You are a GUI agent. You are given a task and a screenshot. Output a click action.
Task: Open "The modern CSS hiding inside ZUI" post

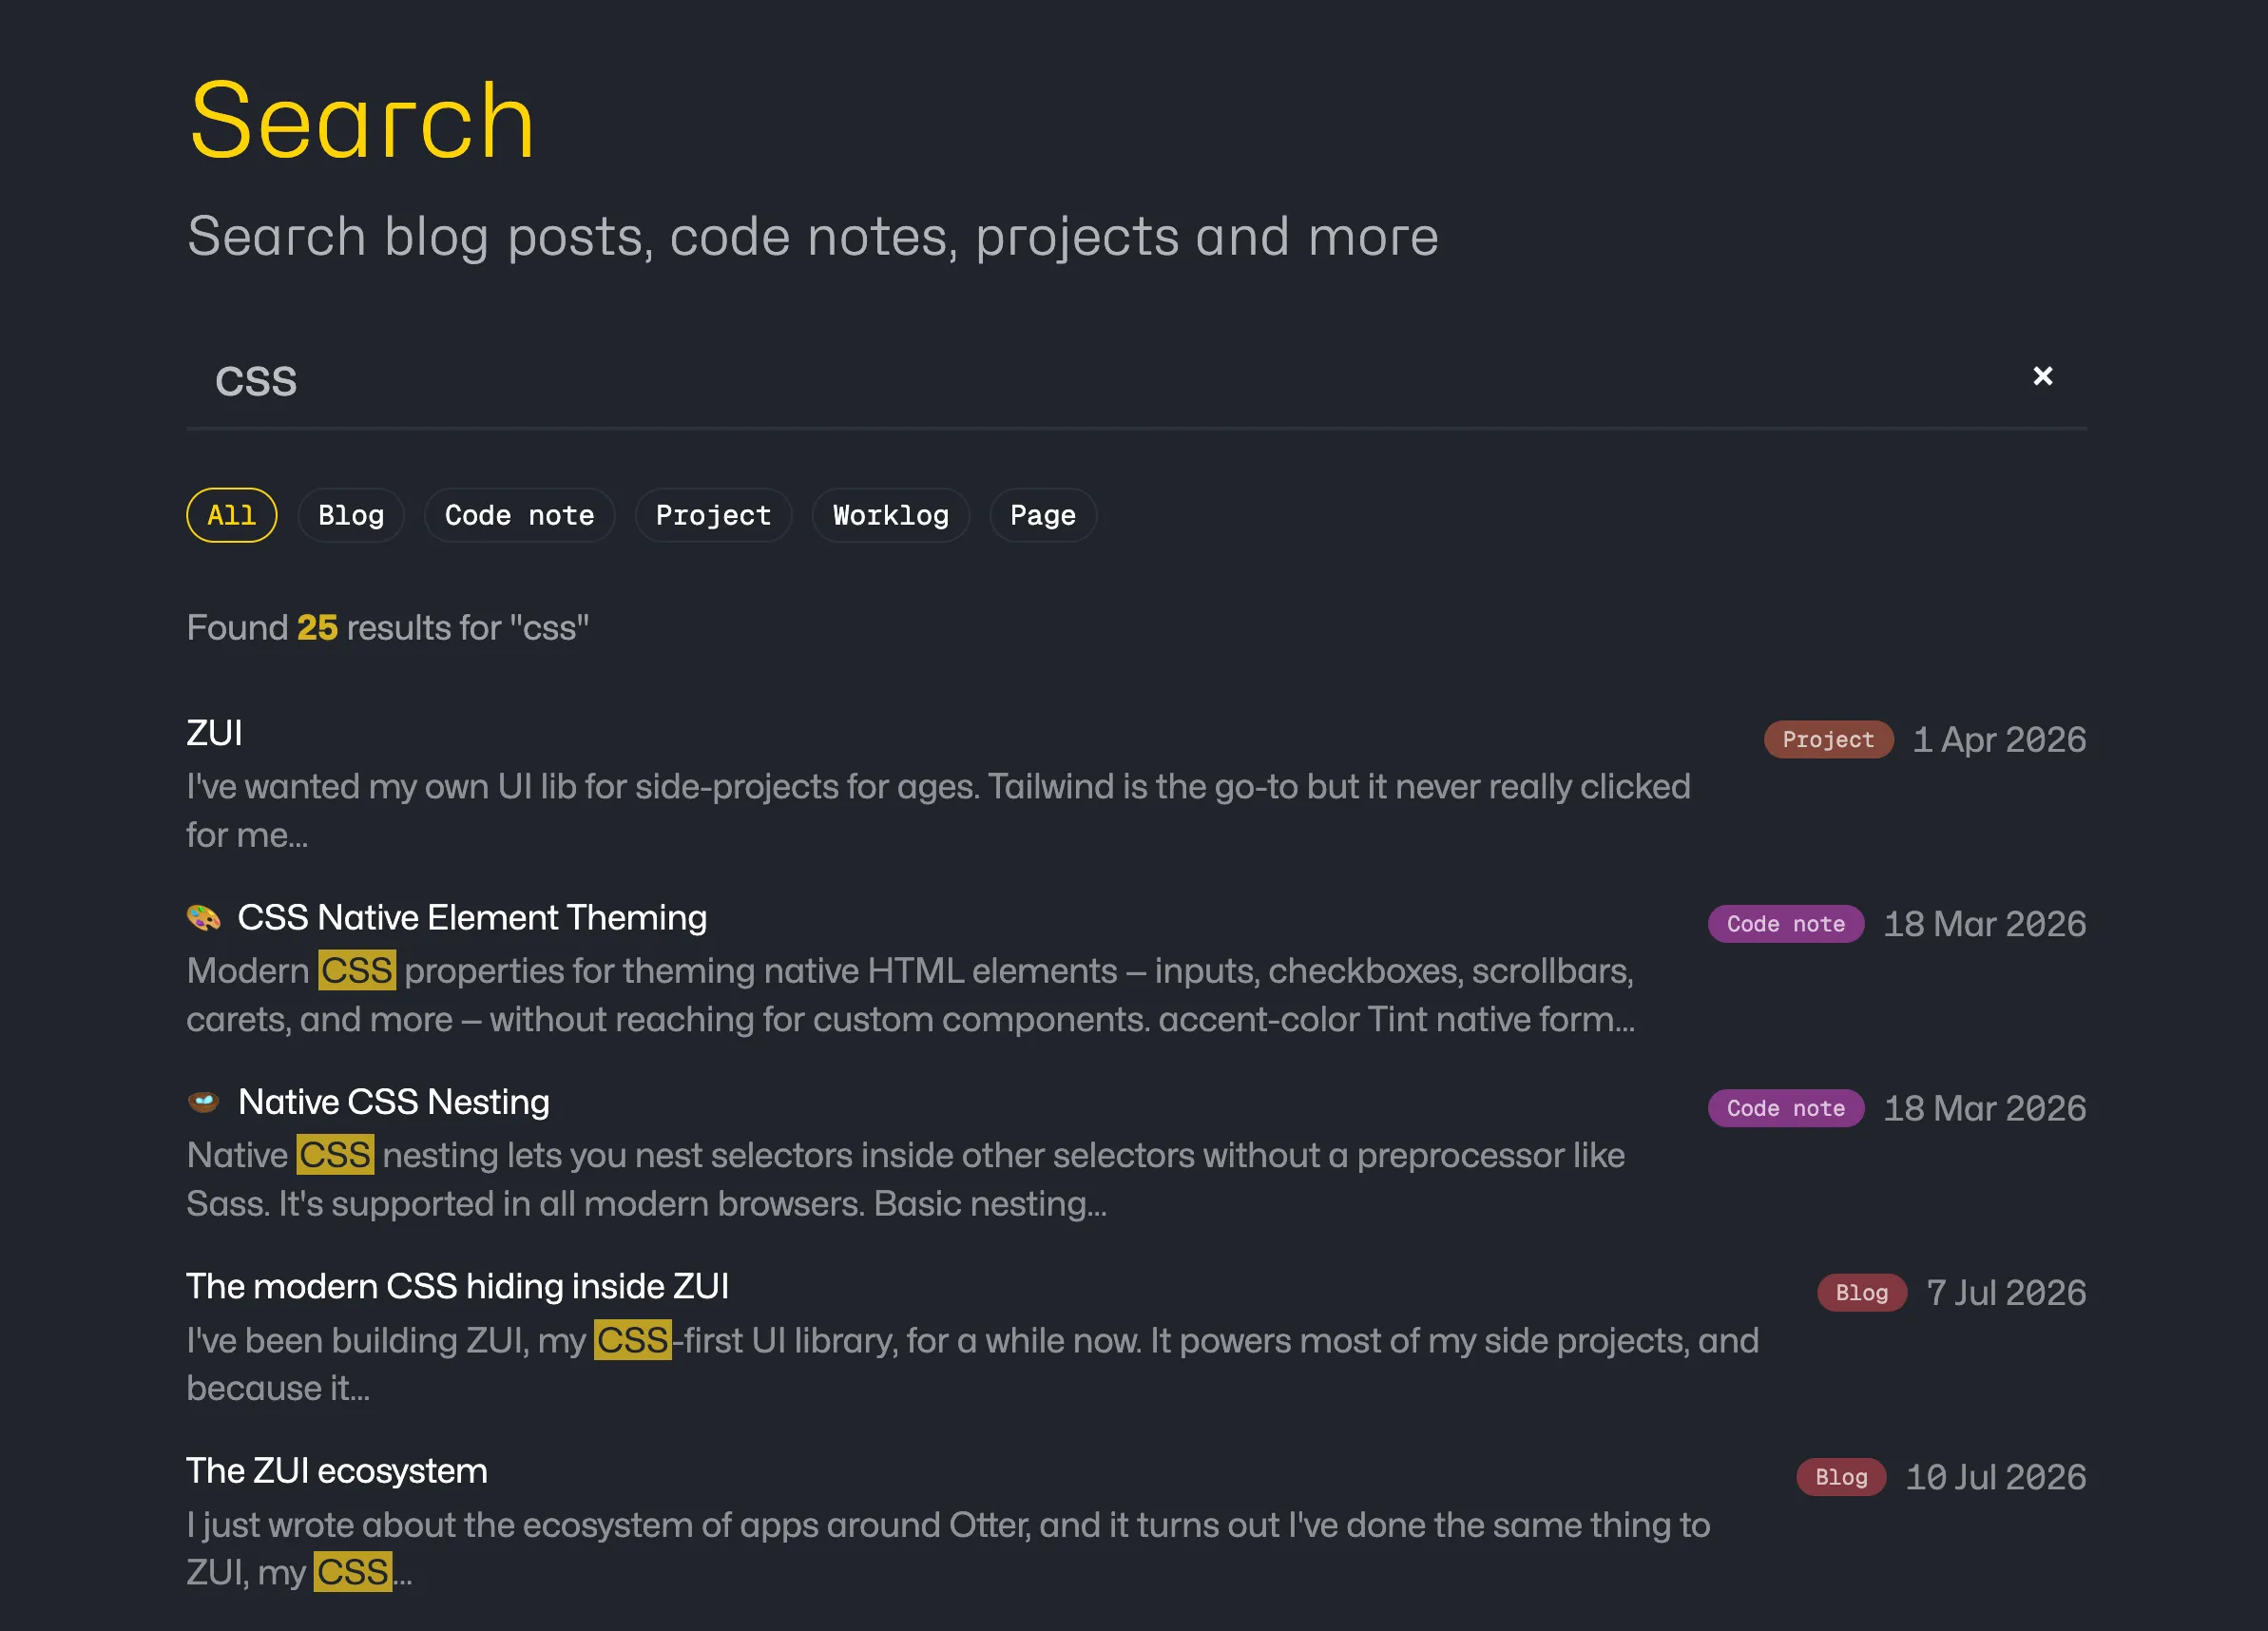click(457, 1286)
